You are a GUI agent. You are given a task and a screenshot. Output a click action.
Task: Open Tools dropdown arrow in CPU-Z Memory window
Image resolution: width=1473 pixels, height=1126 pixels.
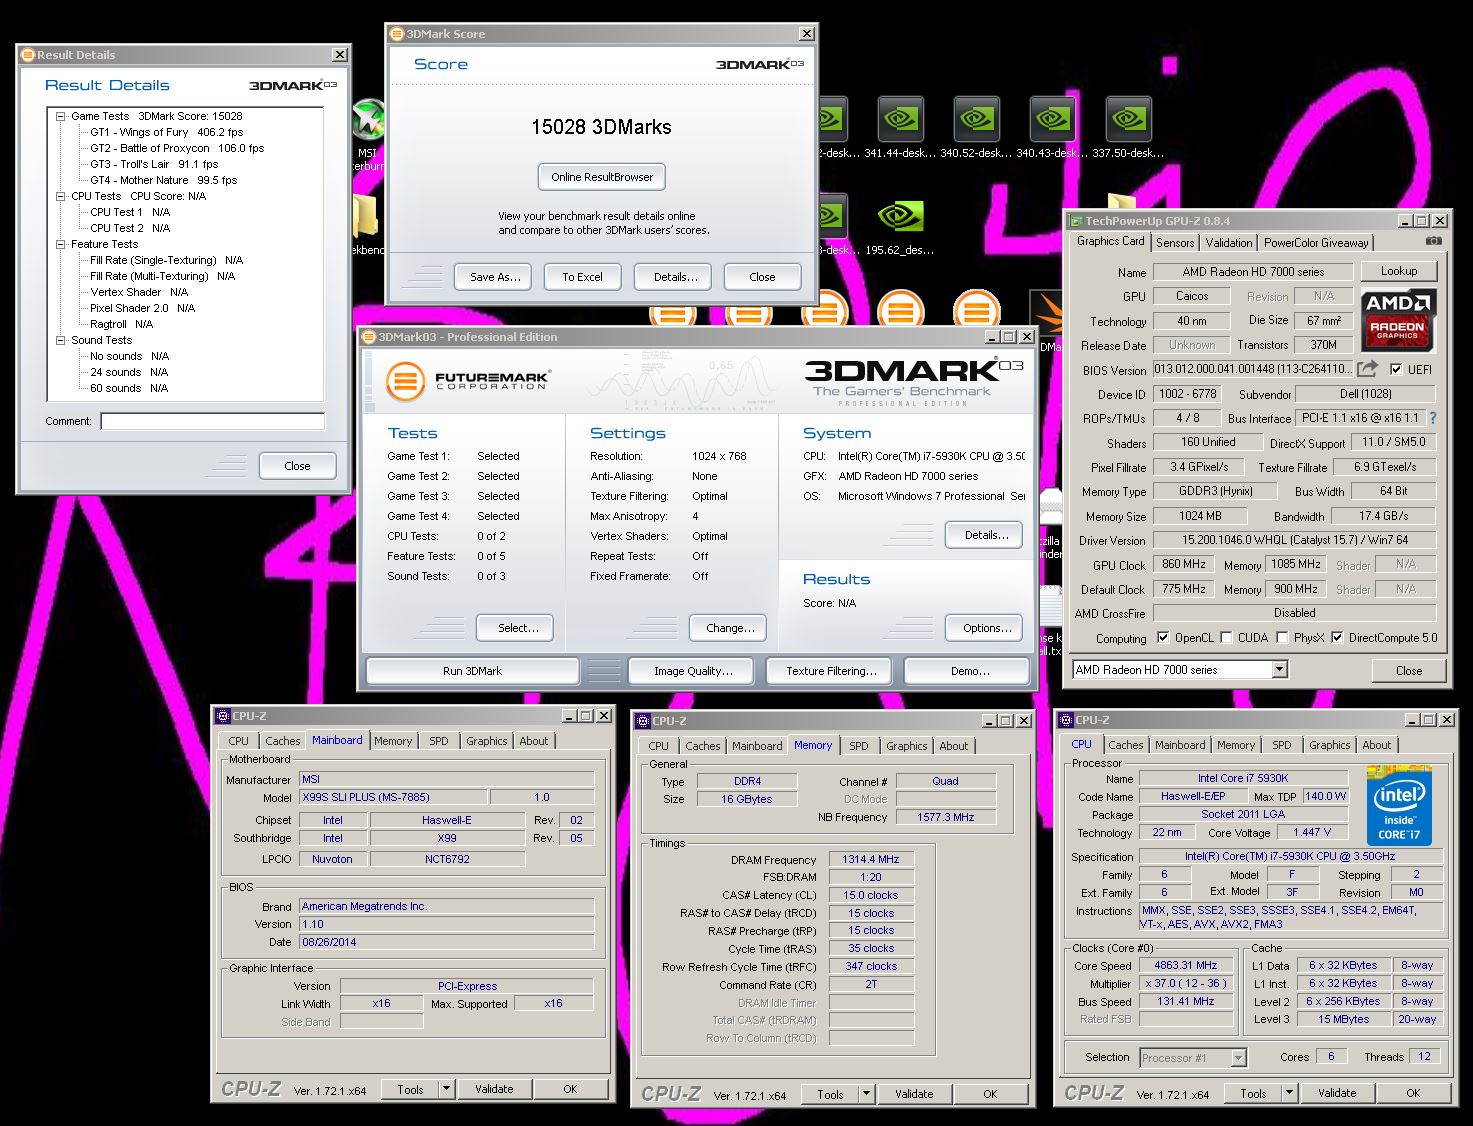pyautogui.click(x=867, y=1094)
